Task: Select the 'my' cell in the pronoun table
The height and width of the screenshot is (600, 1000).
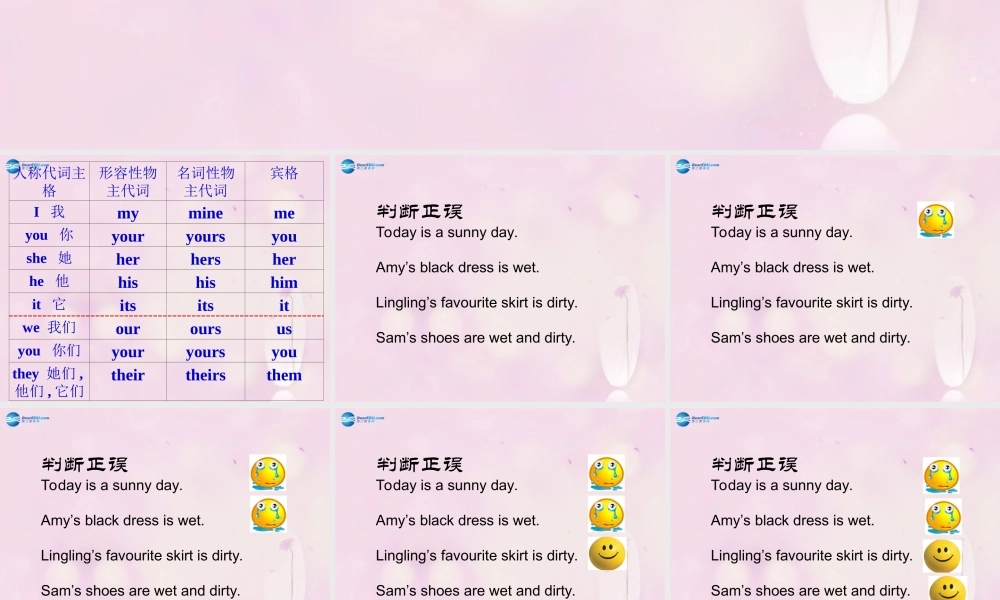Action: click(x=128, y=213)
